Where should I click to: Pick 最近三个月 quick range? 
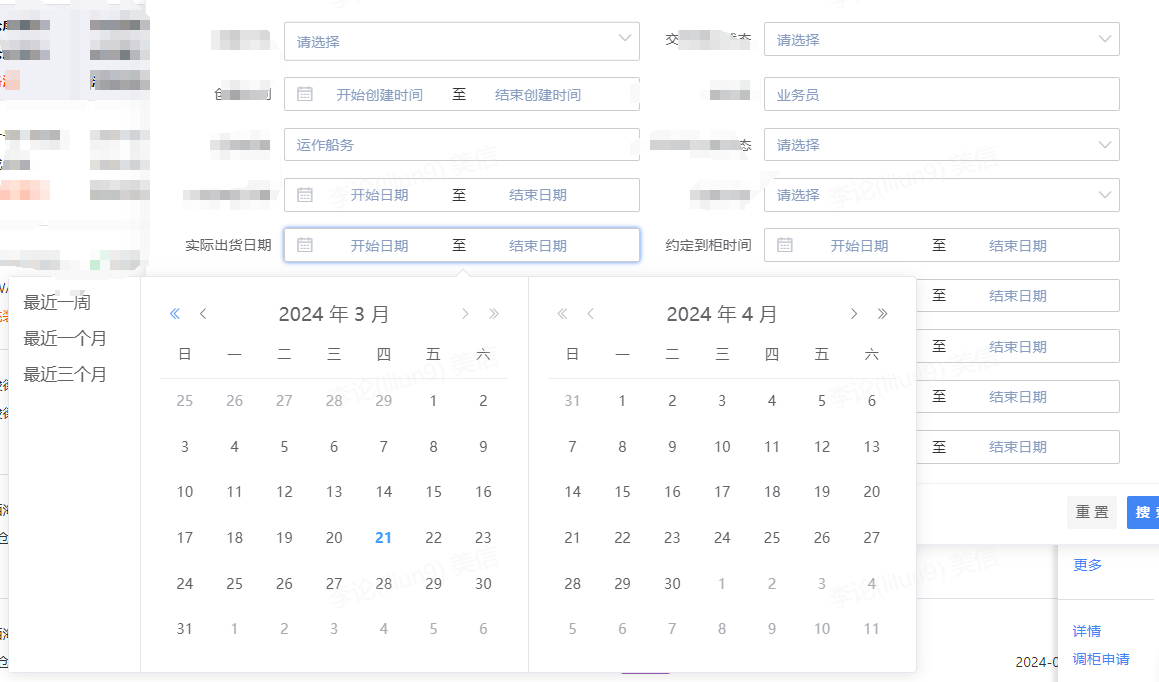pyautogui.click(x=65, y=374)
